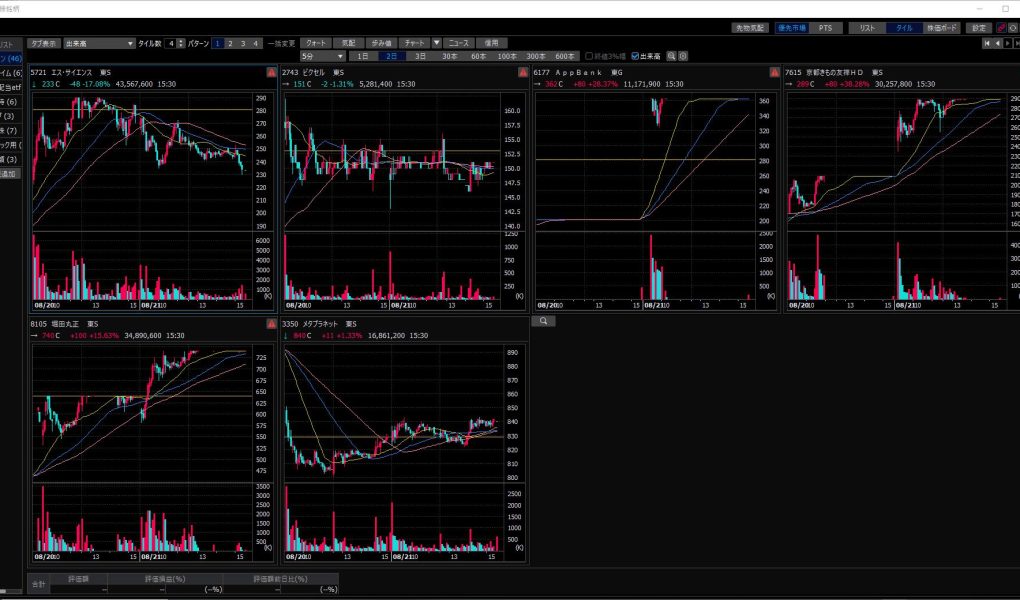Screen dimensions: 1020x600
Task: Increase tile count with タイル数 stepper
Action: 181,41
